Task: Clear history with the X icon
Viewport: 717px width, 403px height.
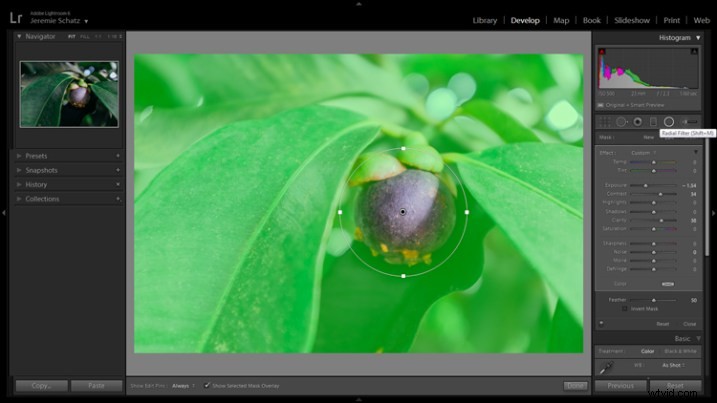Action: tap(118, 184)
